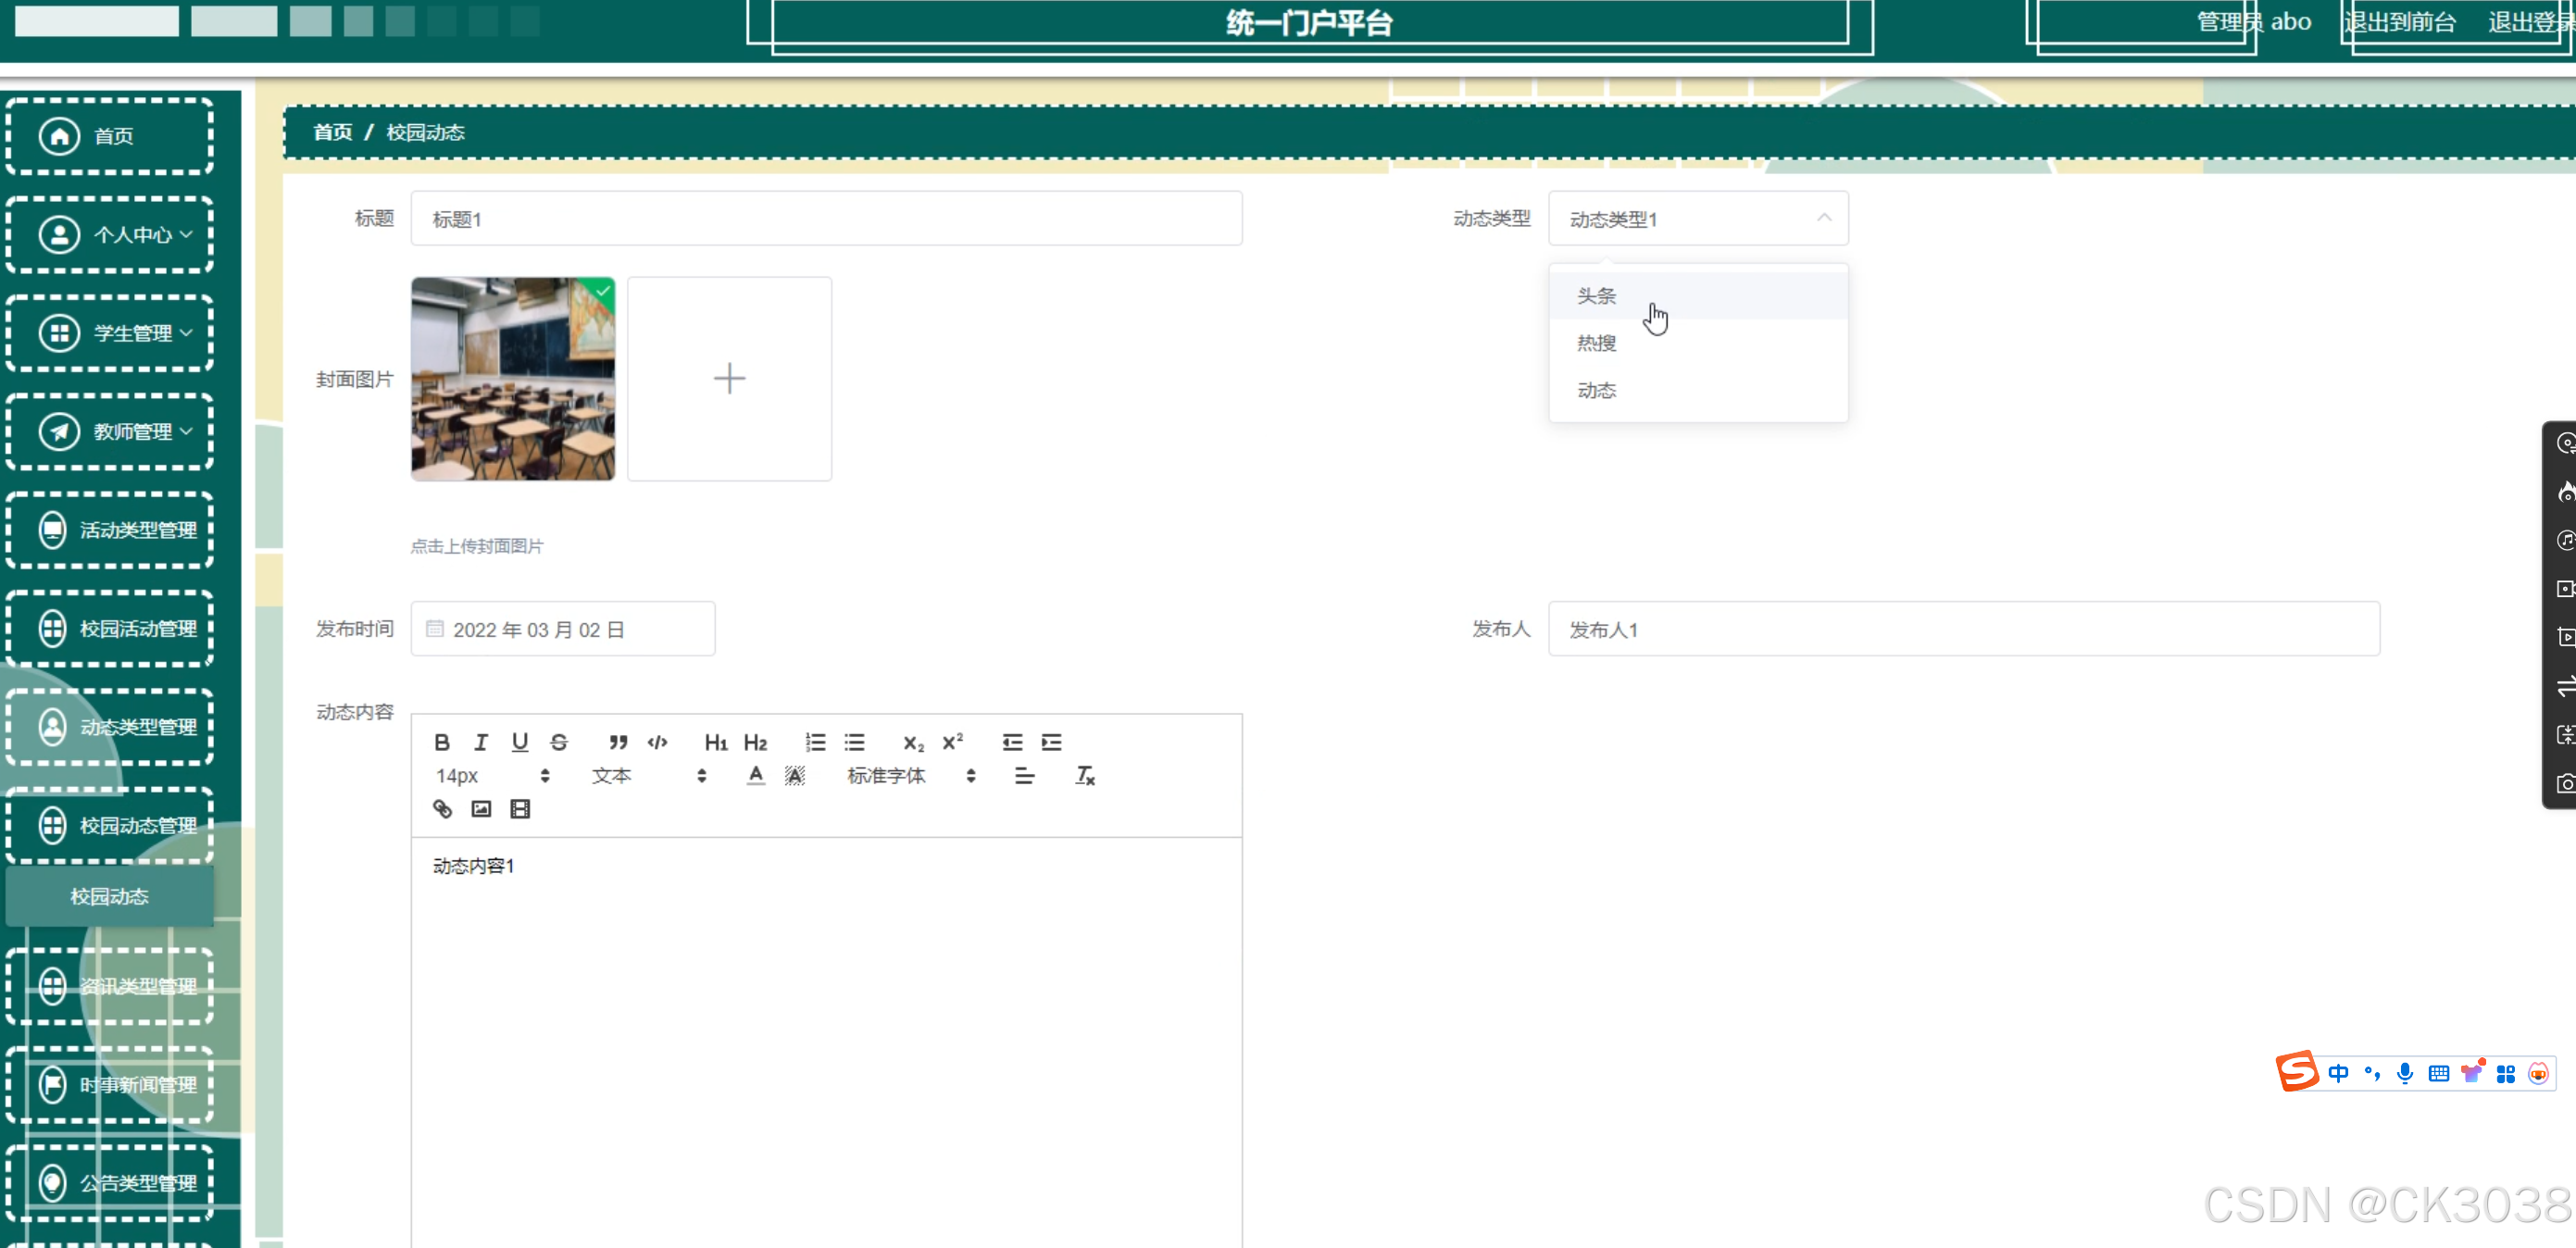
Task: Choose 热搜 from the dropdown list
Action: click(1596, 343)
